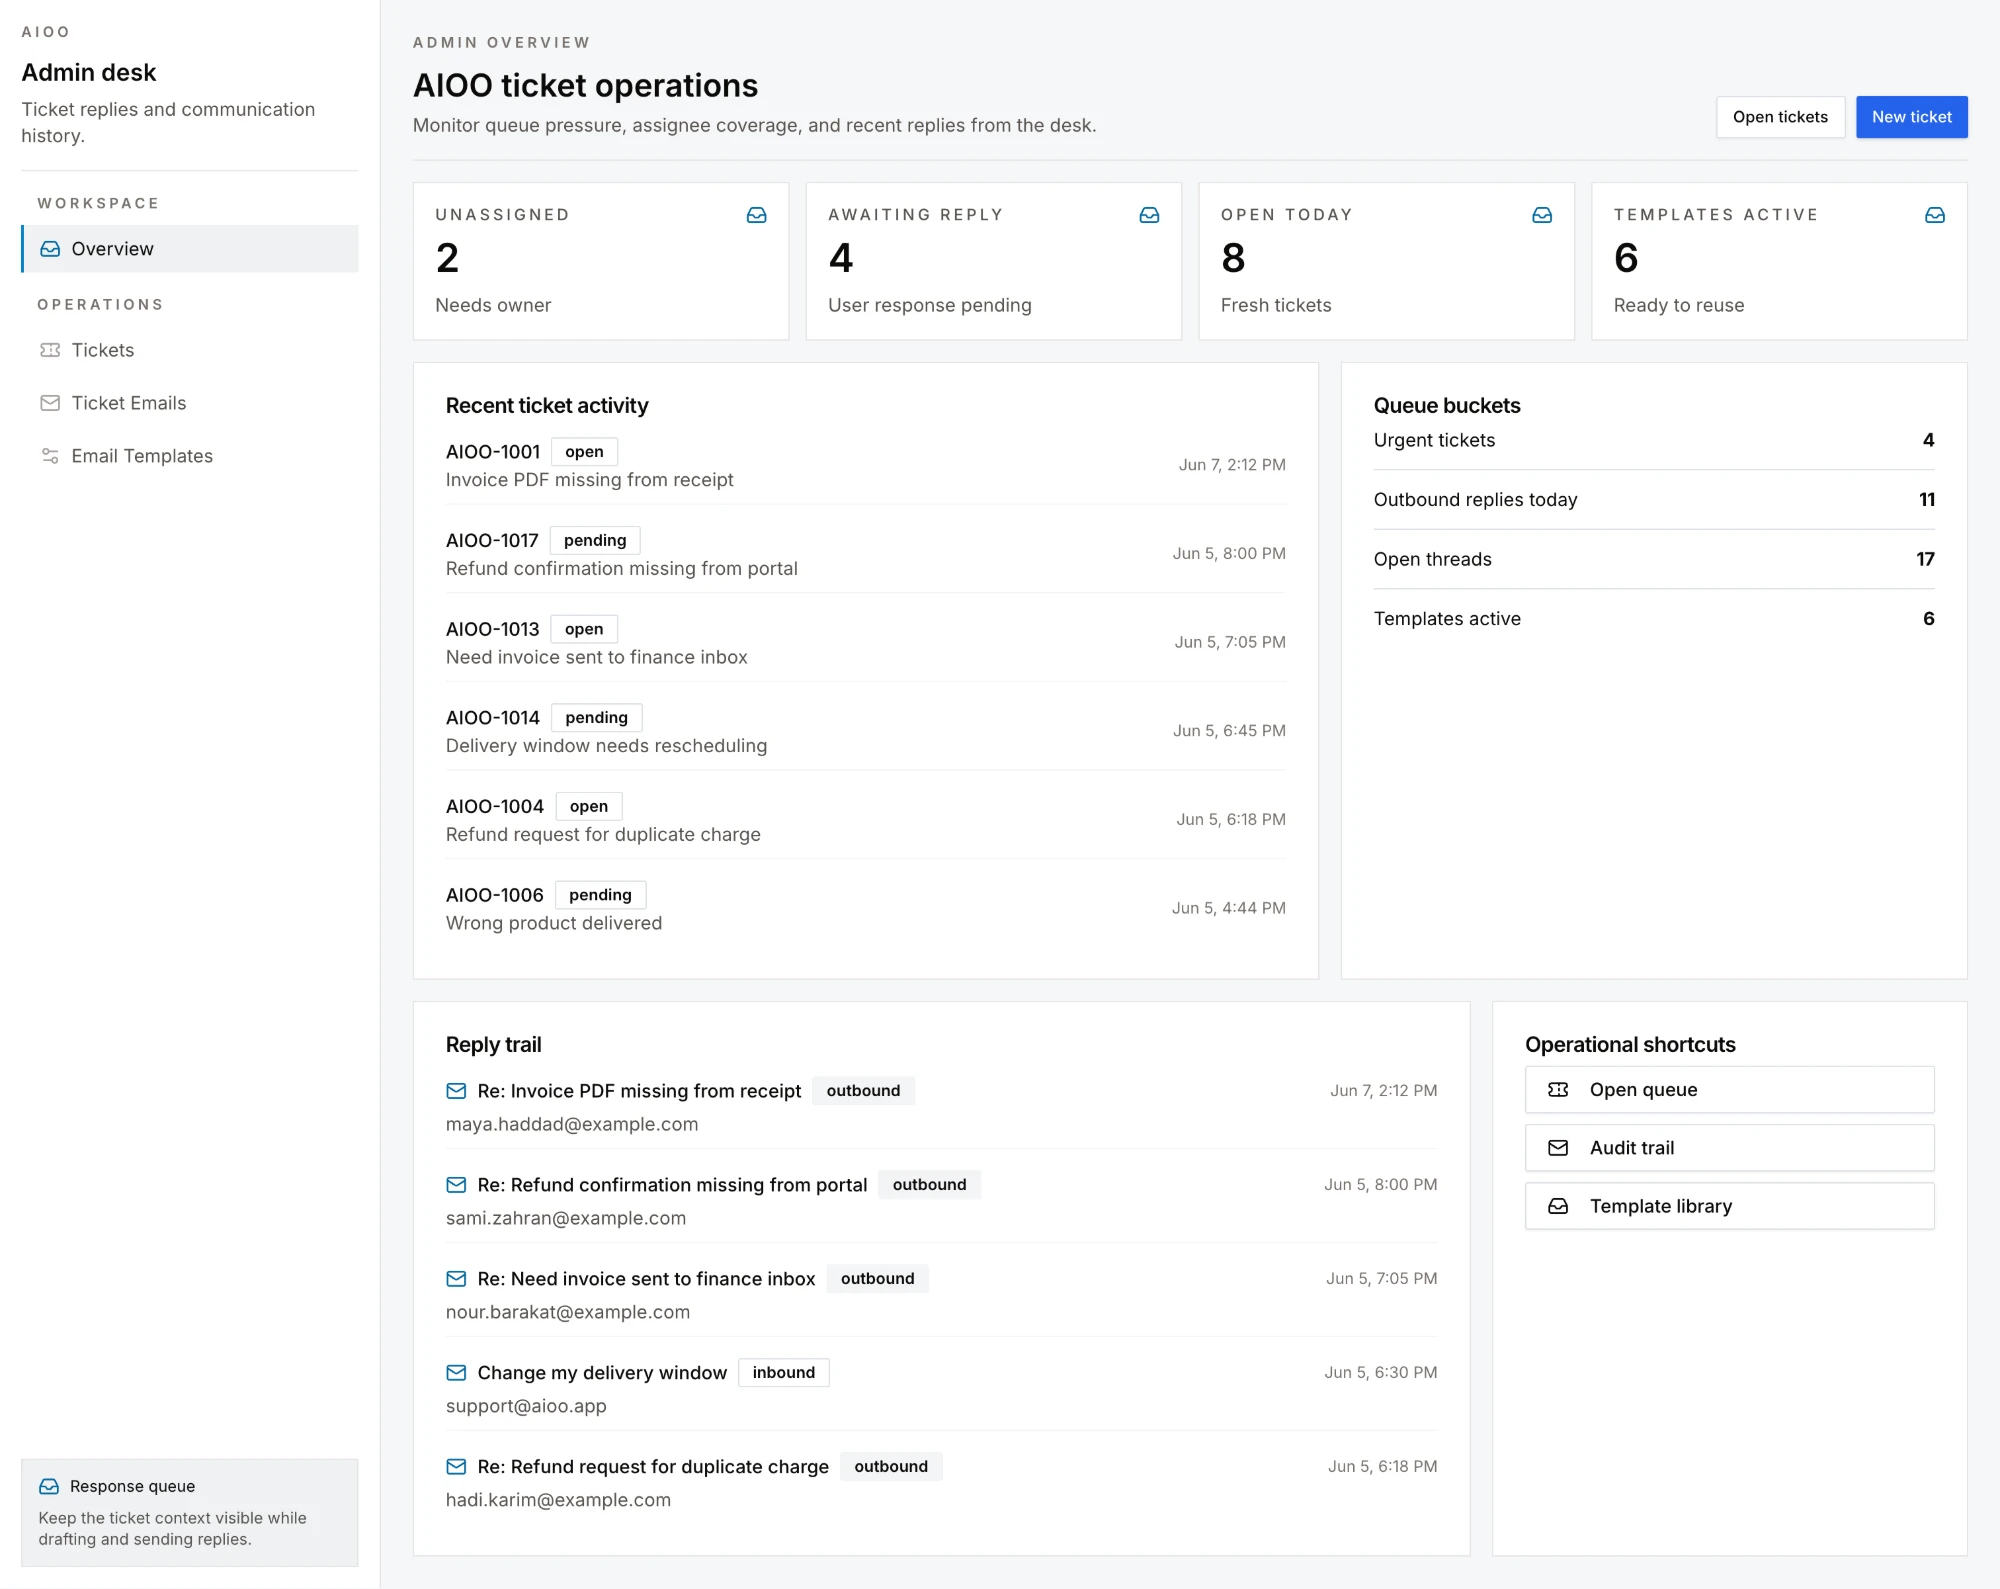Open the Audit trail shortcut
This screenshot has width=2000, height=1589.
1730,1148
